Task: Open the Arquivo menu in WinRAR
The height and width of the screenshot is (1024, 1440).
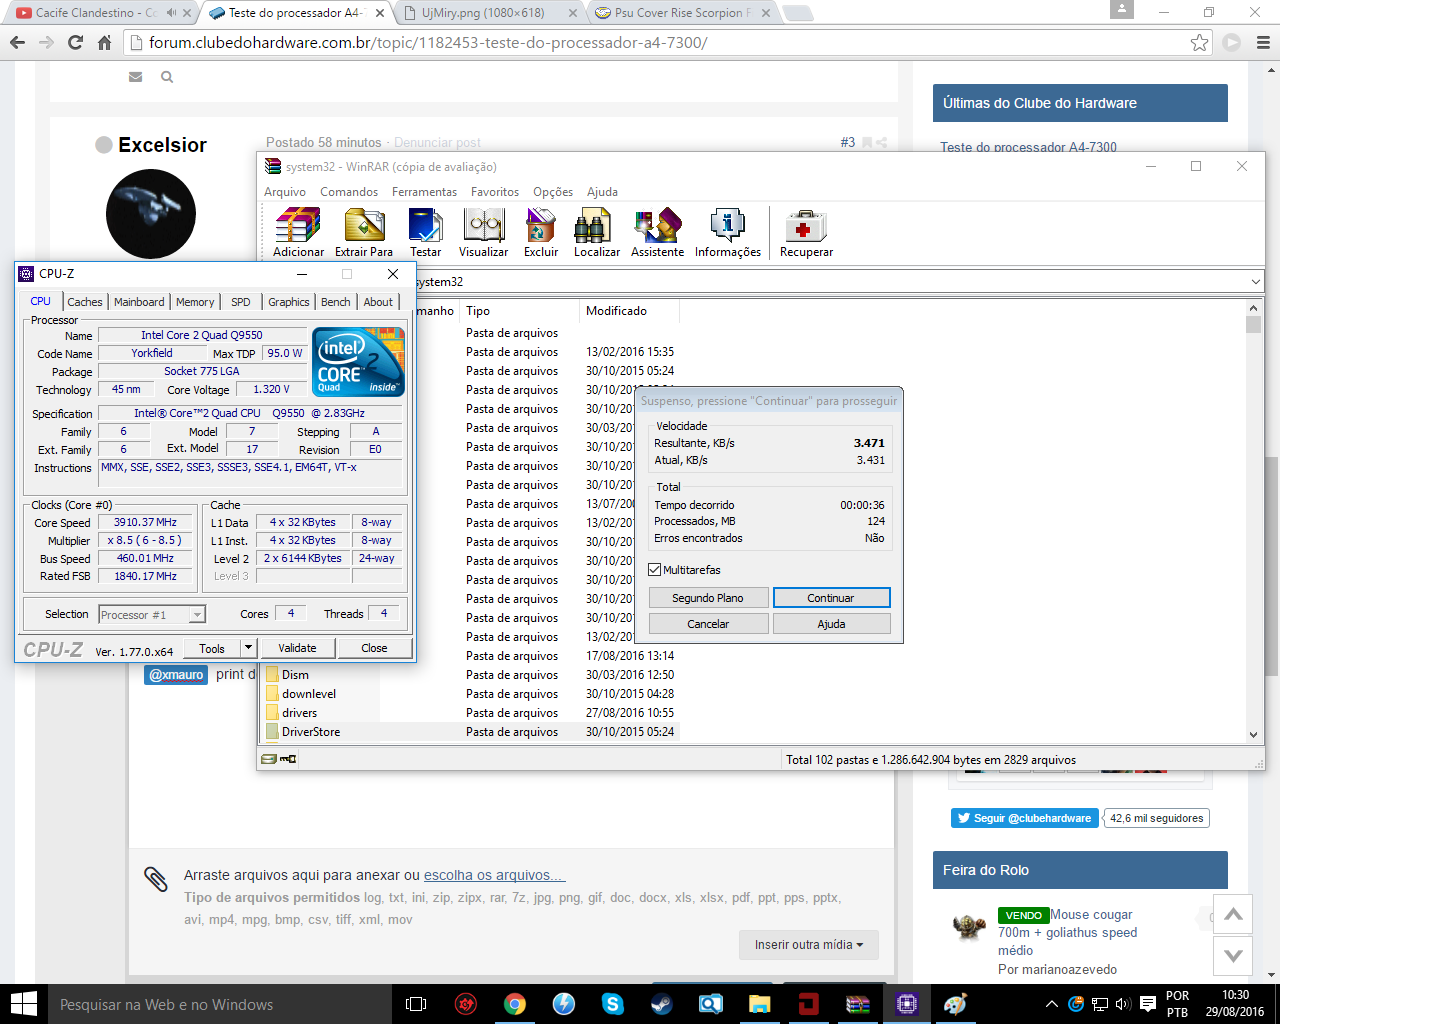Action: pyautogui.click(x=285, y=192)
